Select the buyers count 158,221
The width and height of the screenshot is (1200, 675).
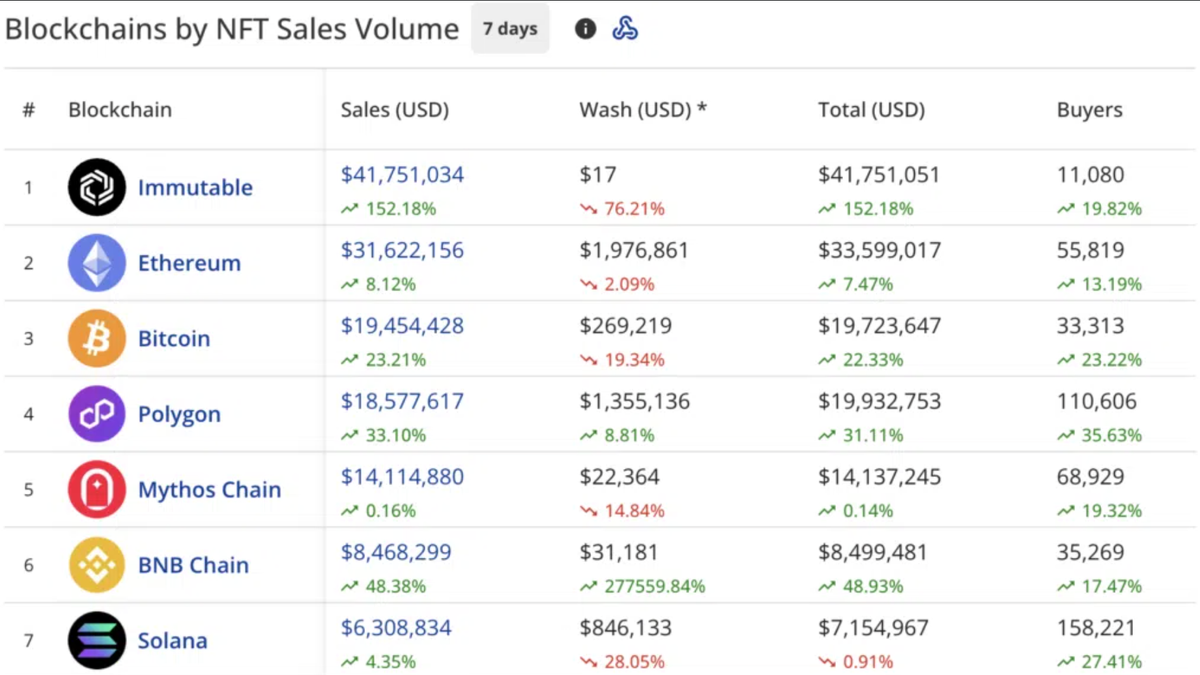tap(1097, 628)
